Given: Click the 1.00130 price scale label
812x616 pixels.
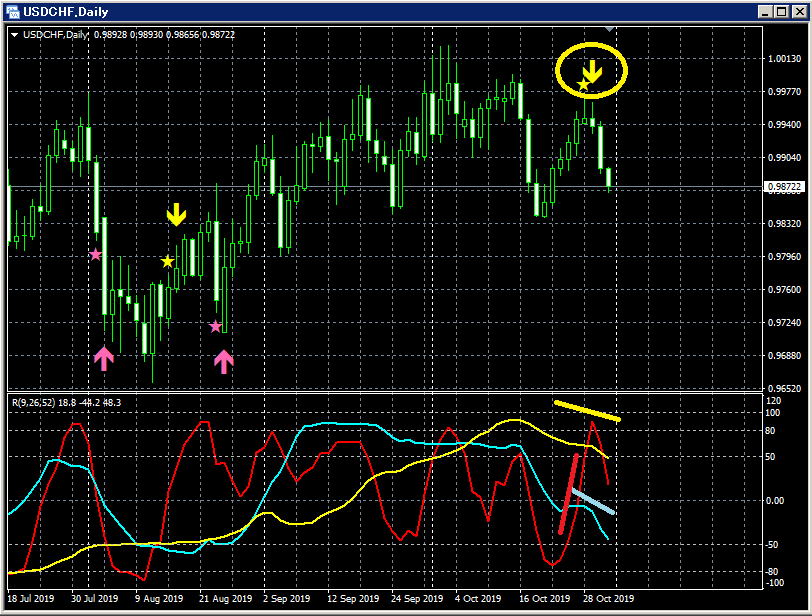Looking at the screenshot, I should 784,58.
